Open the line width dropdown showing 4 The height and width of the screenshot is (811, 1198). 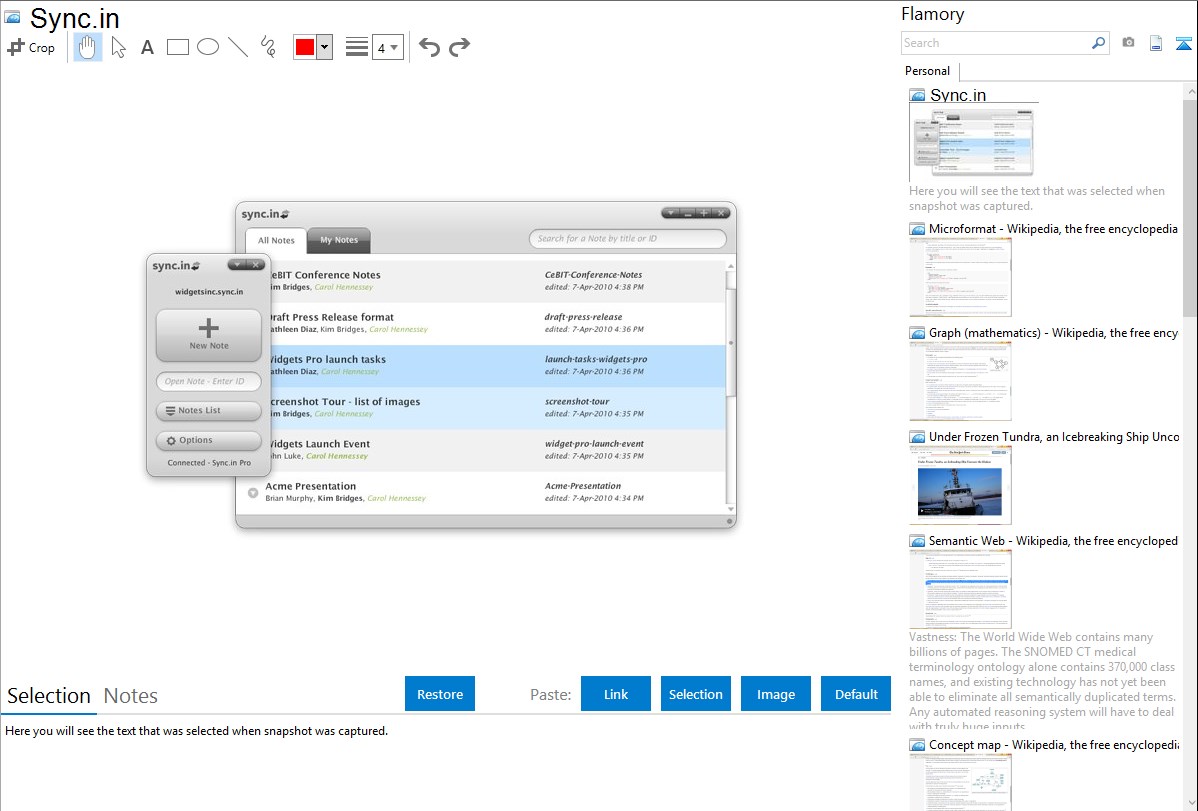pos(387,47)
